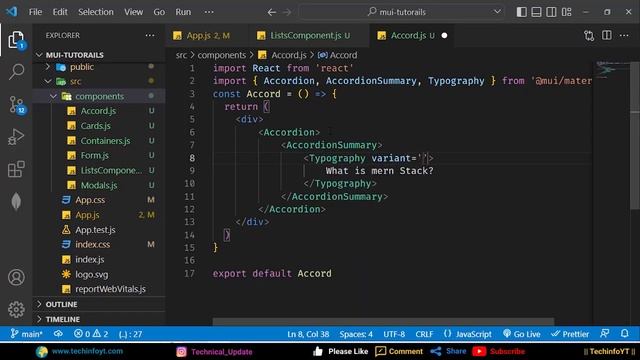Open Form.js in the explorer tree
Viewport: 640px width, 360px height.
(95, 156)
